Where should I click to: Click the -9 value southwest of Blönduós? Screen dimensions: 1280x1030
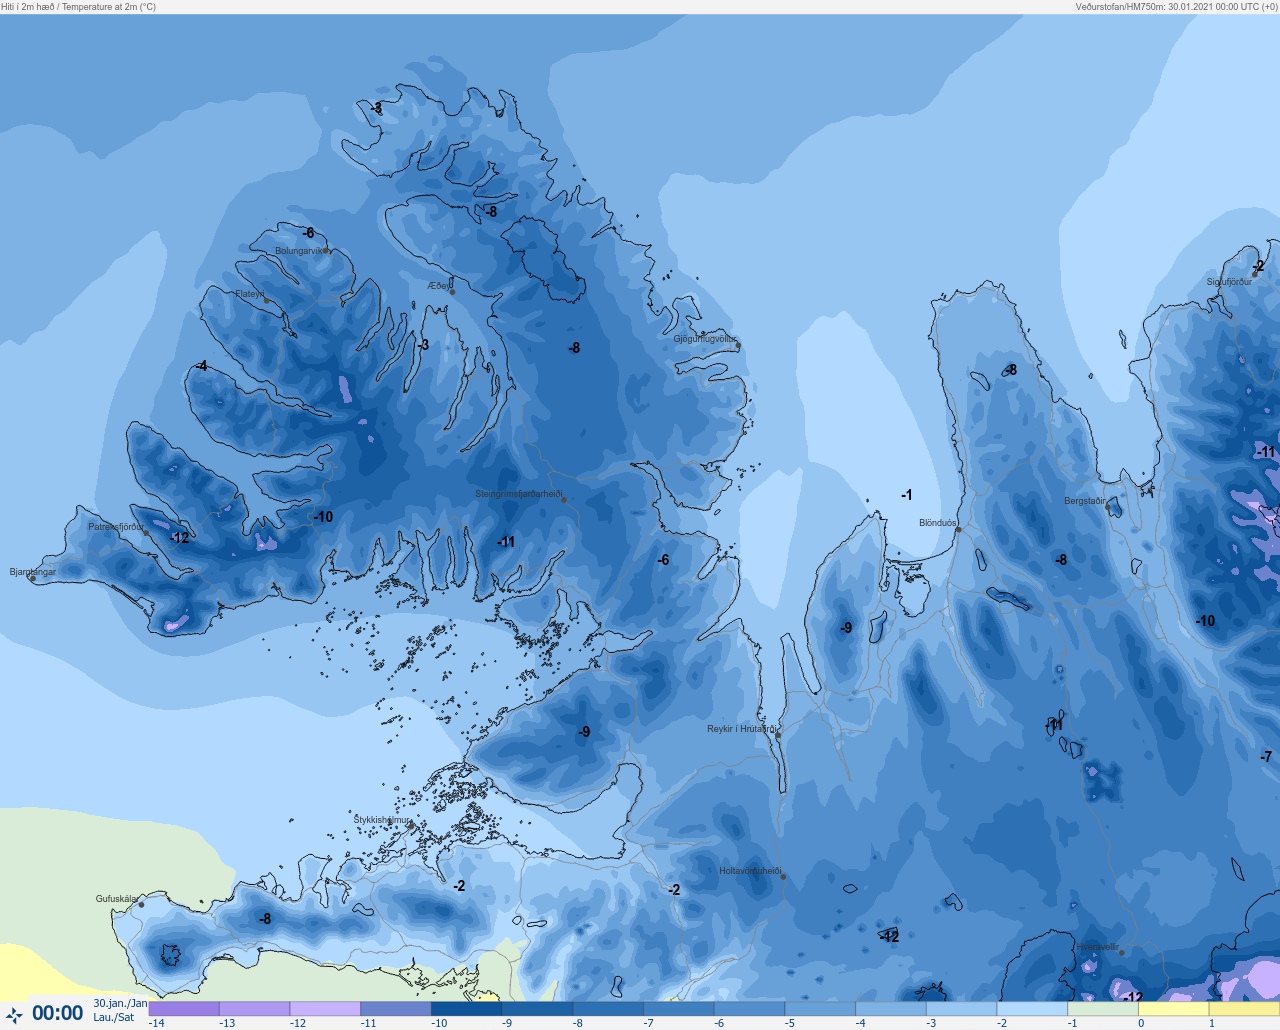pyautogui.click(x=846, y=628)
